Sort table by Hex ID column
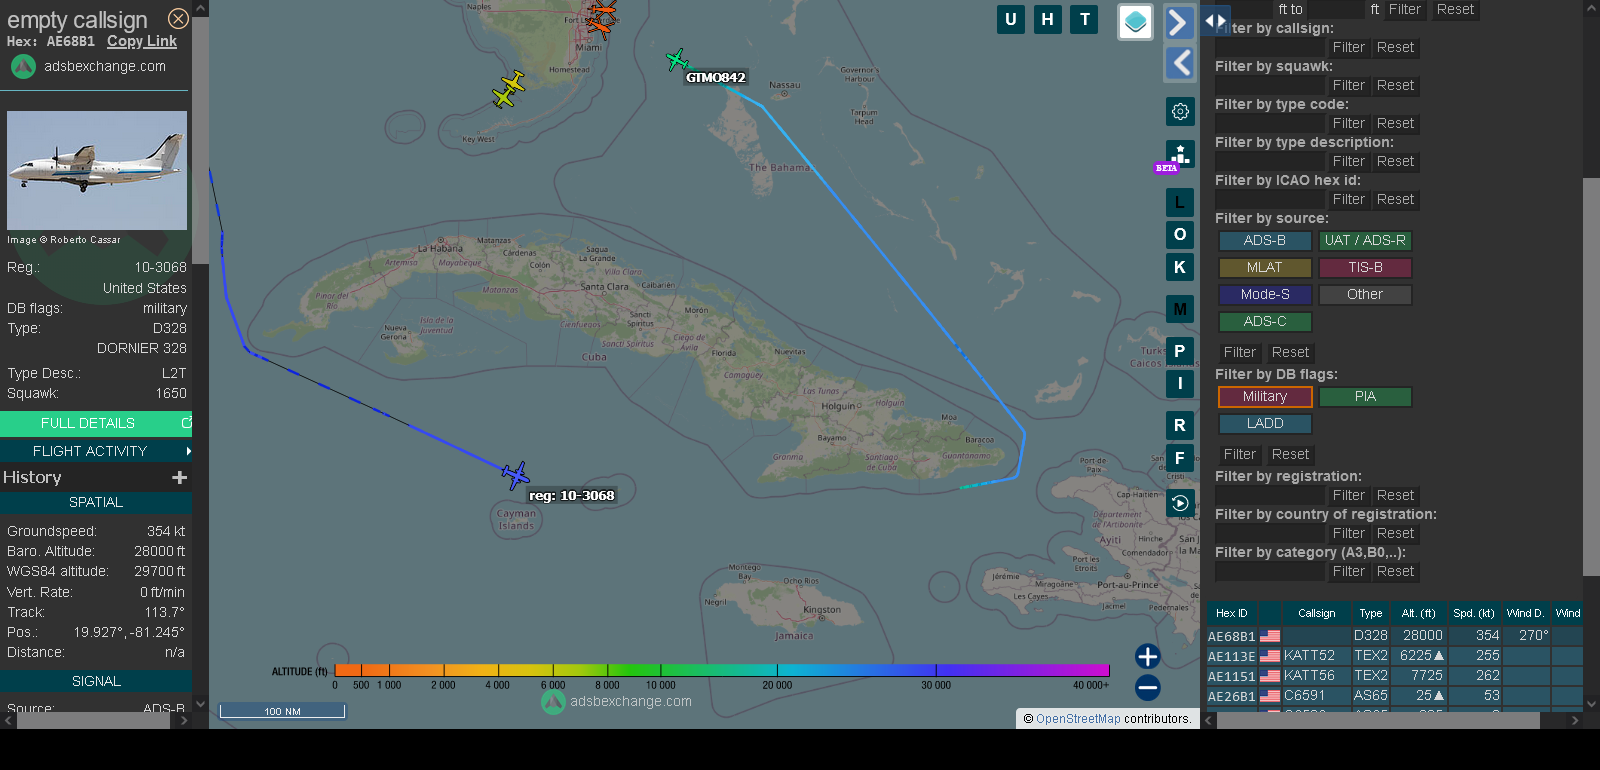 pos(1232,613)
